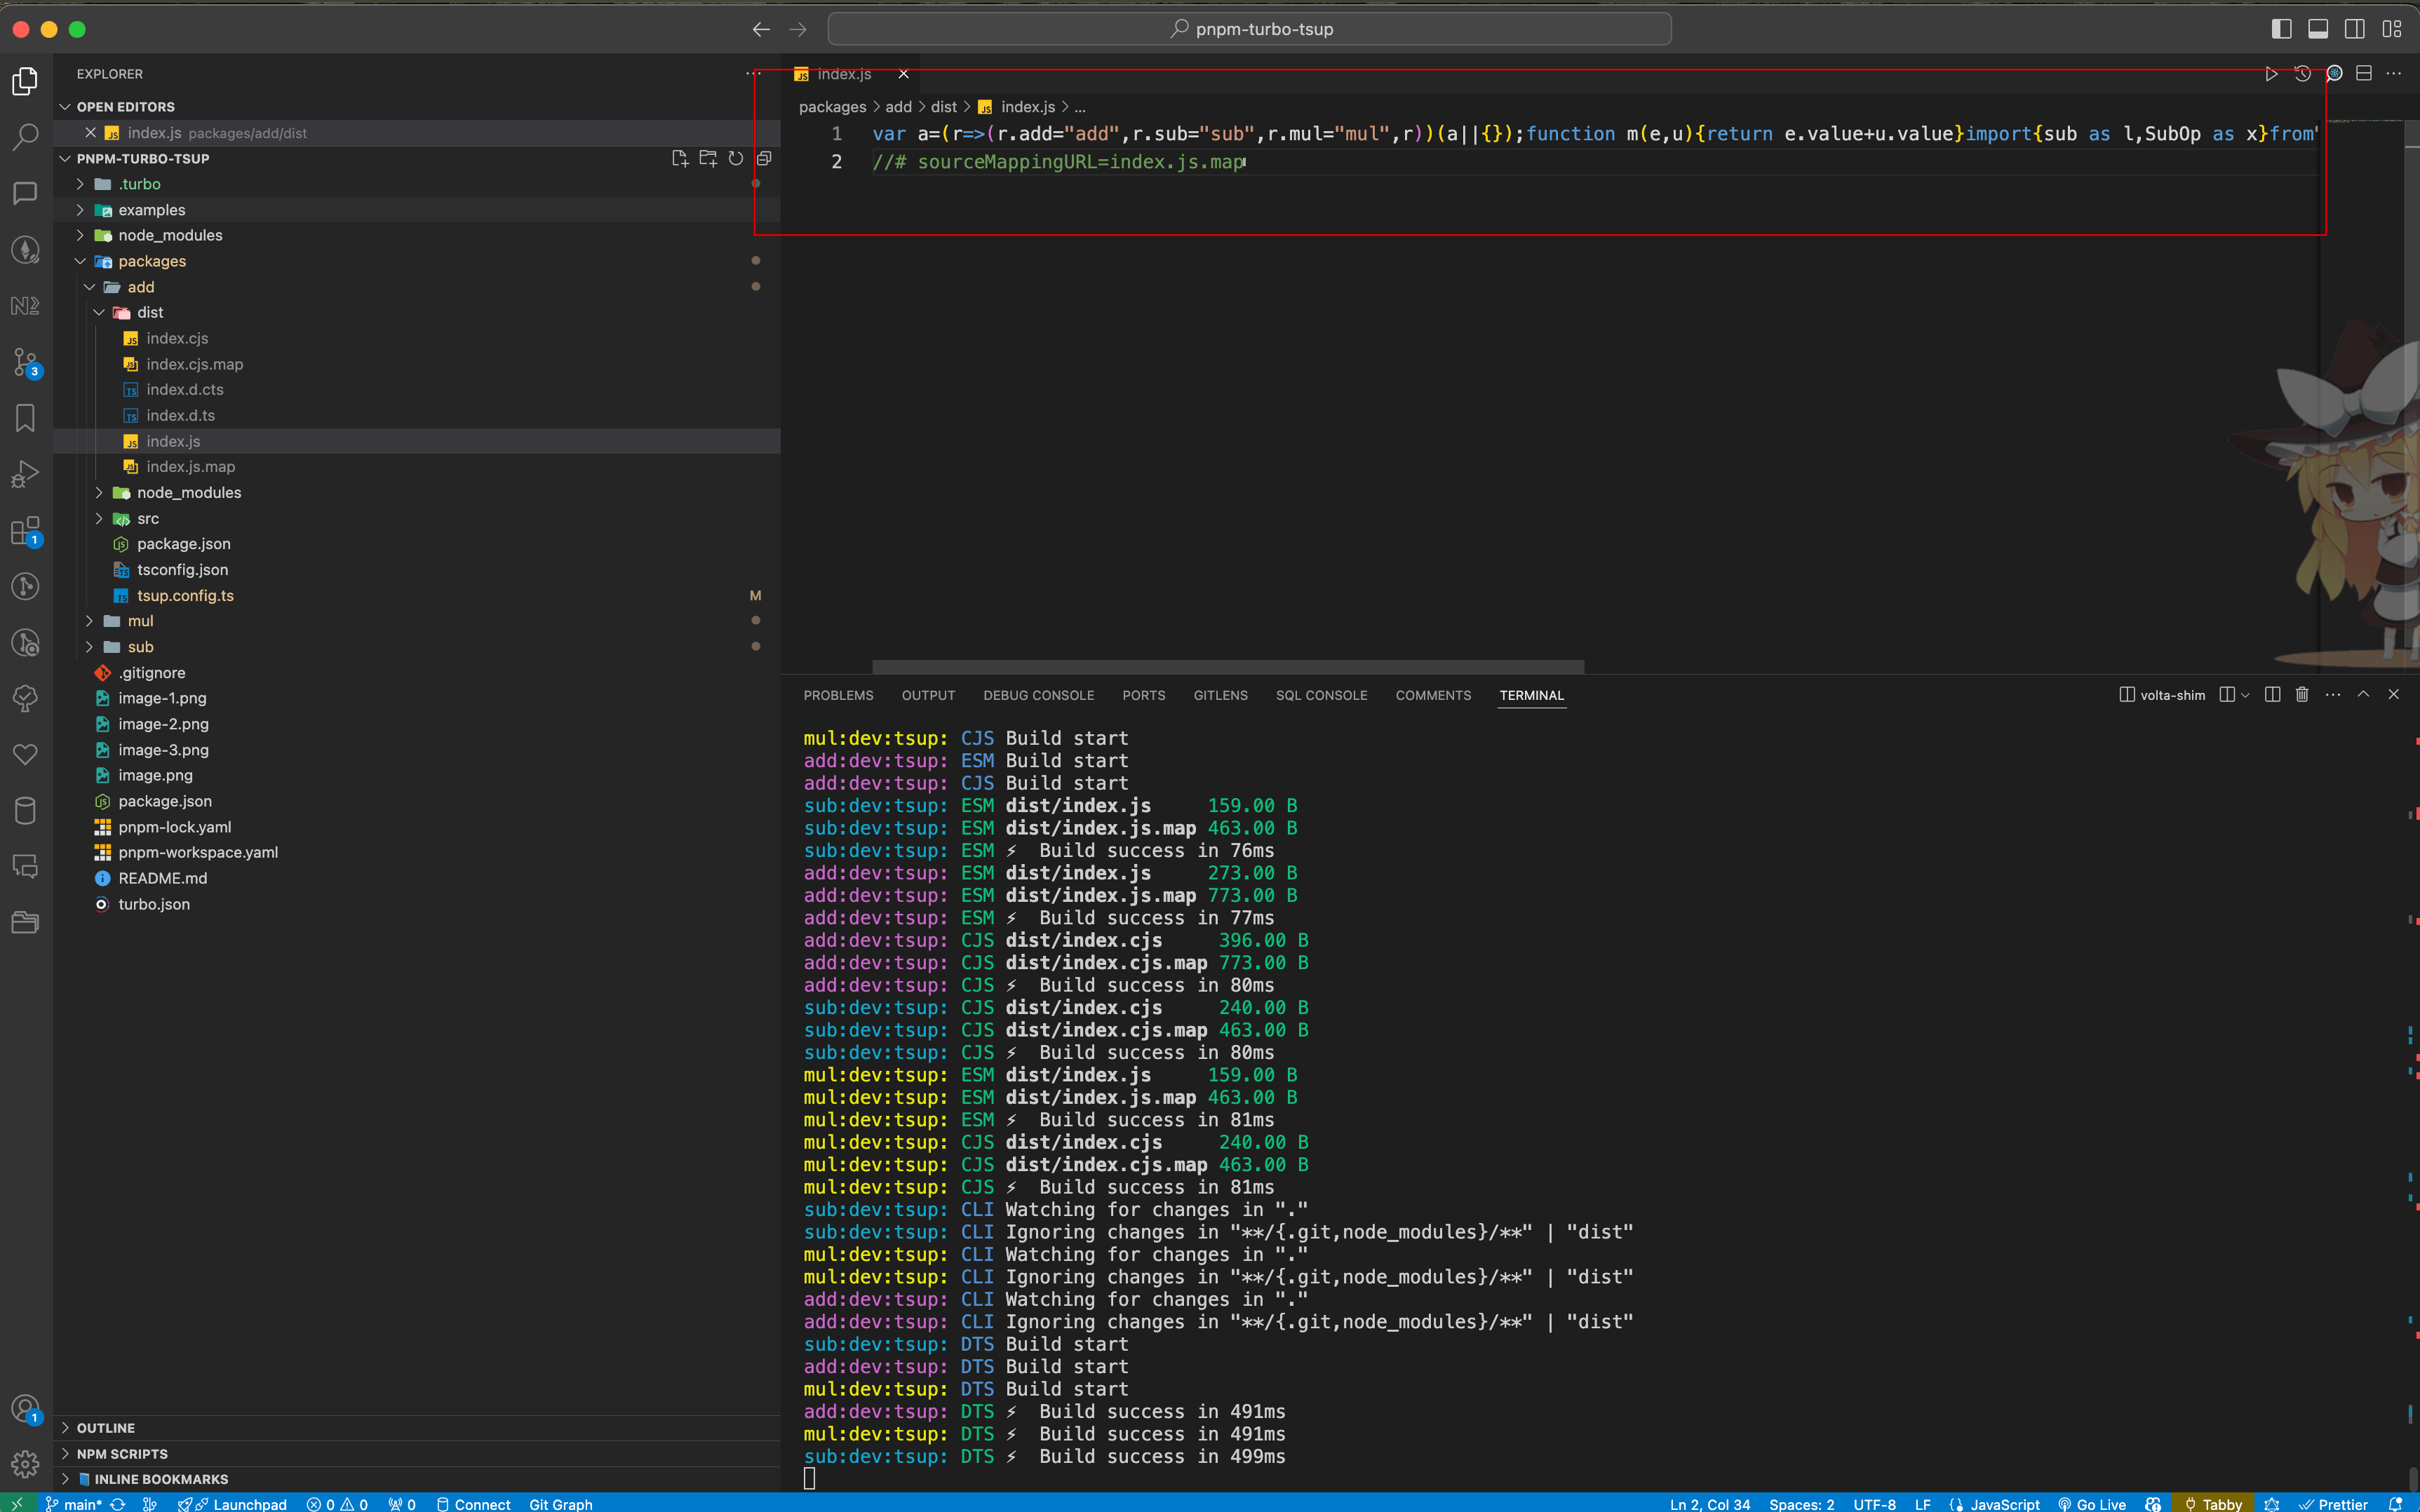Switch to the PORTS tab

(x=1143, y=695)
